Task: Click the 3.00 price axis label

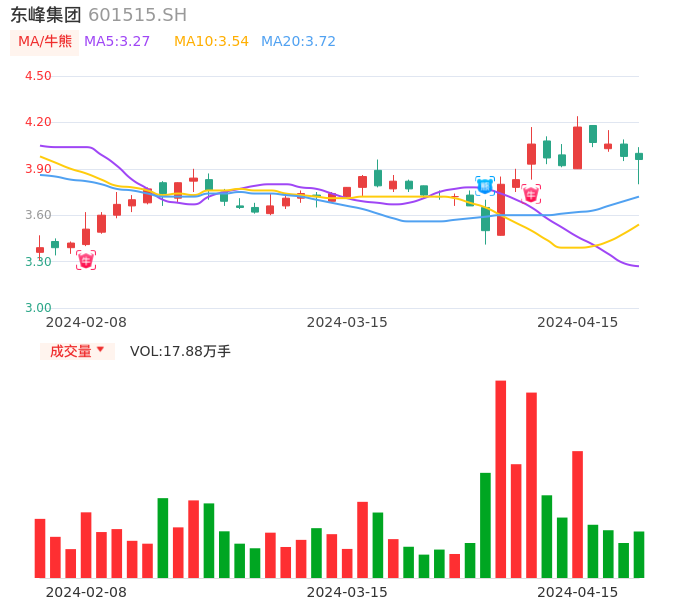Action: pos(38,308)
